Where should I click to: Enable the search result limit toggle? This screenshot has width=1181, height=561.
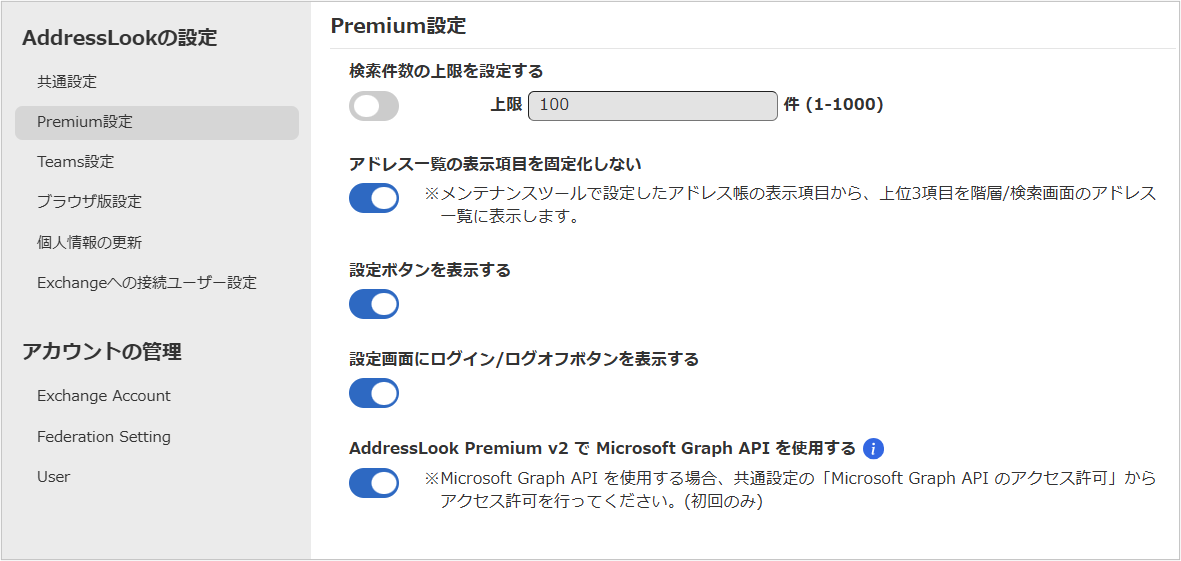[374, 106]
